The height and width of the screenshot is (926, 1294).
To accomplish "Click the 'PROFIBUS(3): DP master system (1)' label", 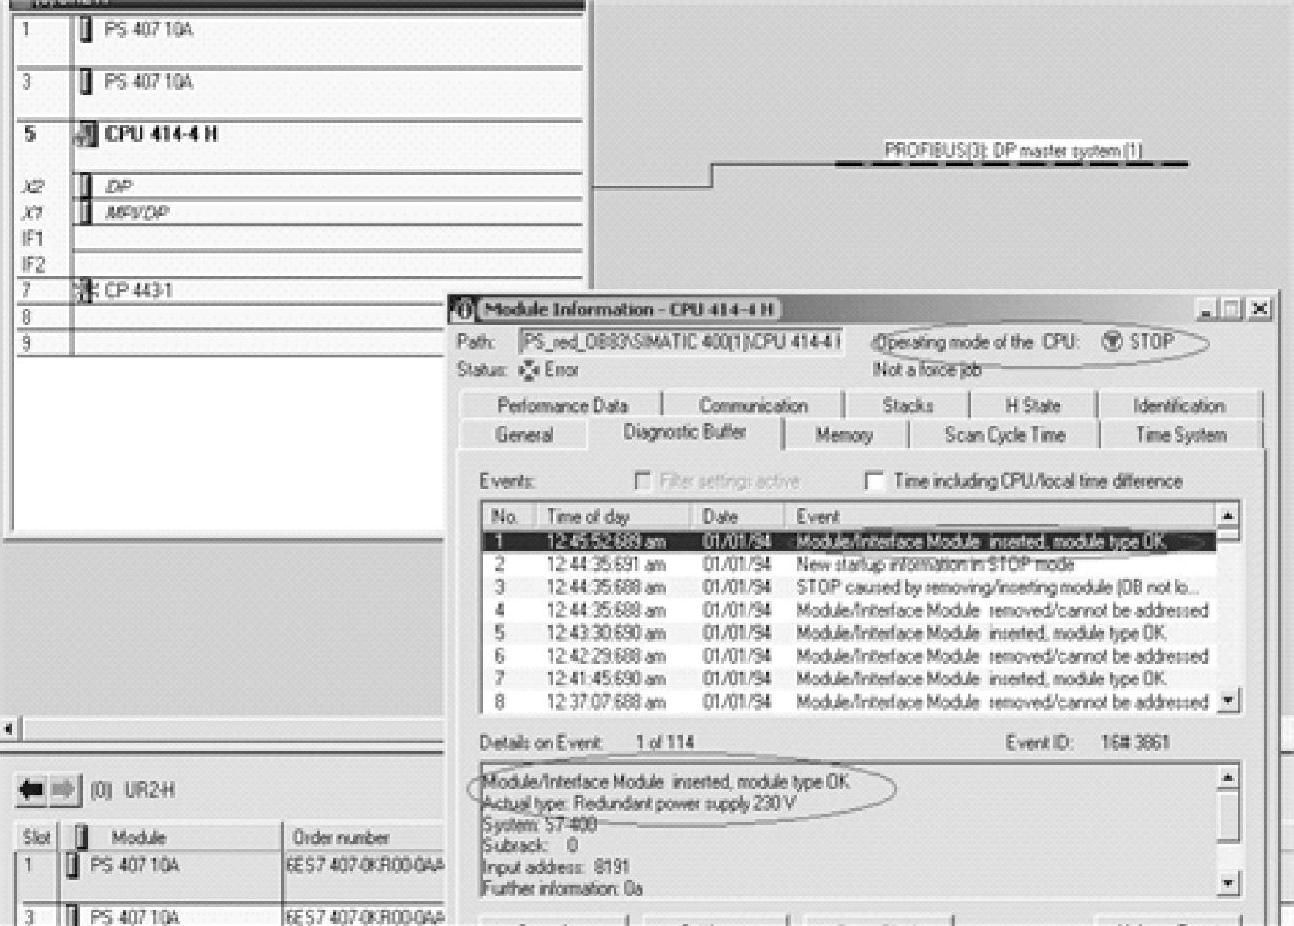I will coord(1013,151).
